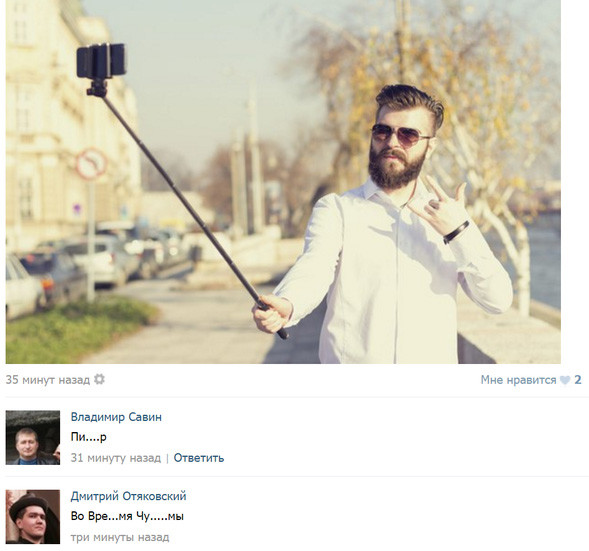Click the phone on the selfie stick in photo
Viewport: 589px width, 551px height.
101,60
